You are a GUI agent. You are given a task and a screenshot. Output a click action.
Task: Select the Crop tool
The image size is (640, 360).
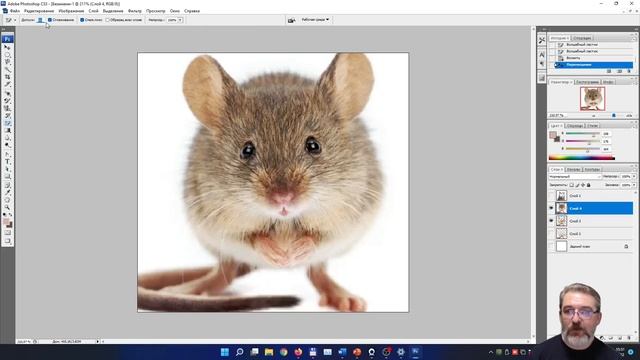click(x=7, y=77)
